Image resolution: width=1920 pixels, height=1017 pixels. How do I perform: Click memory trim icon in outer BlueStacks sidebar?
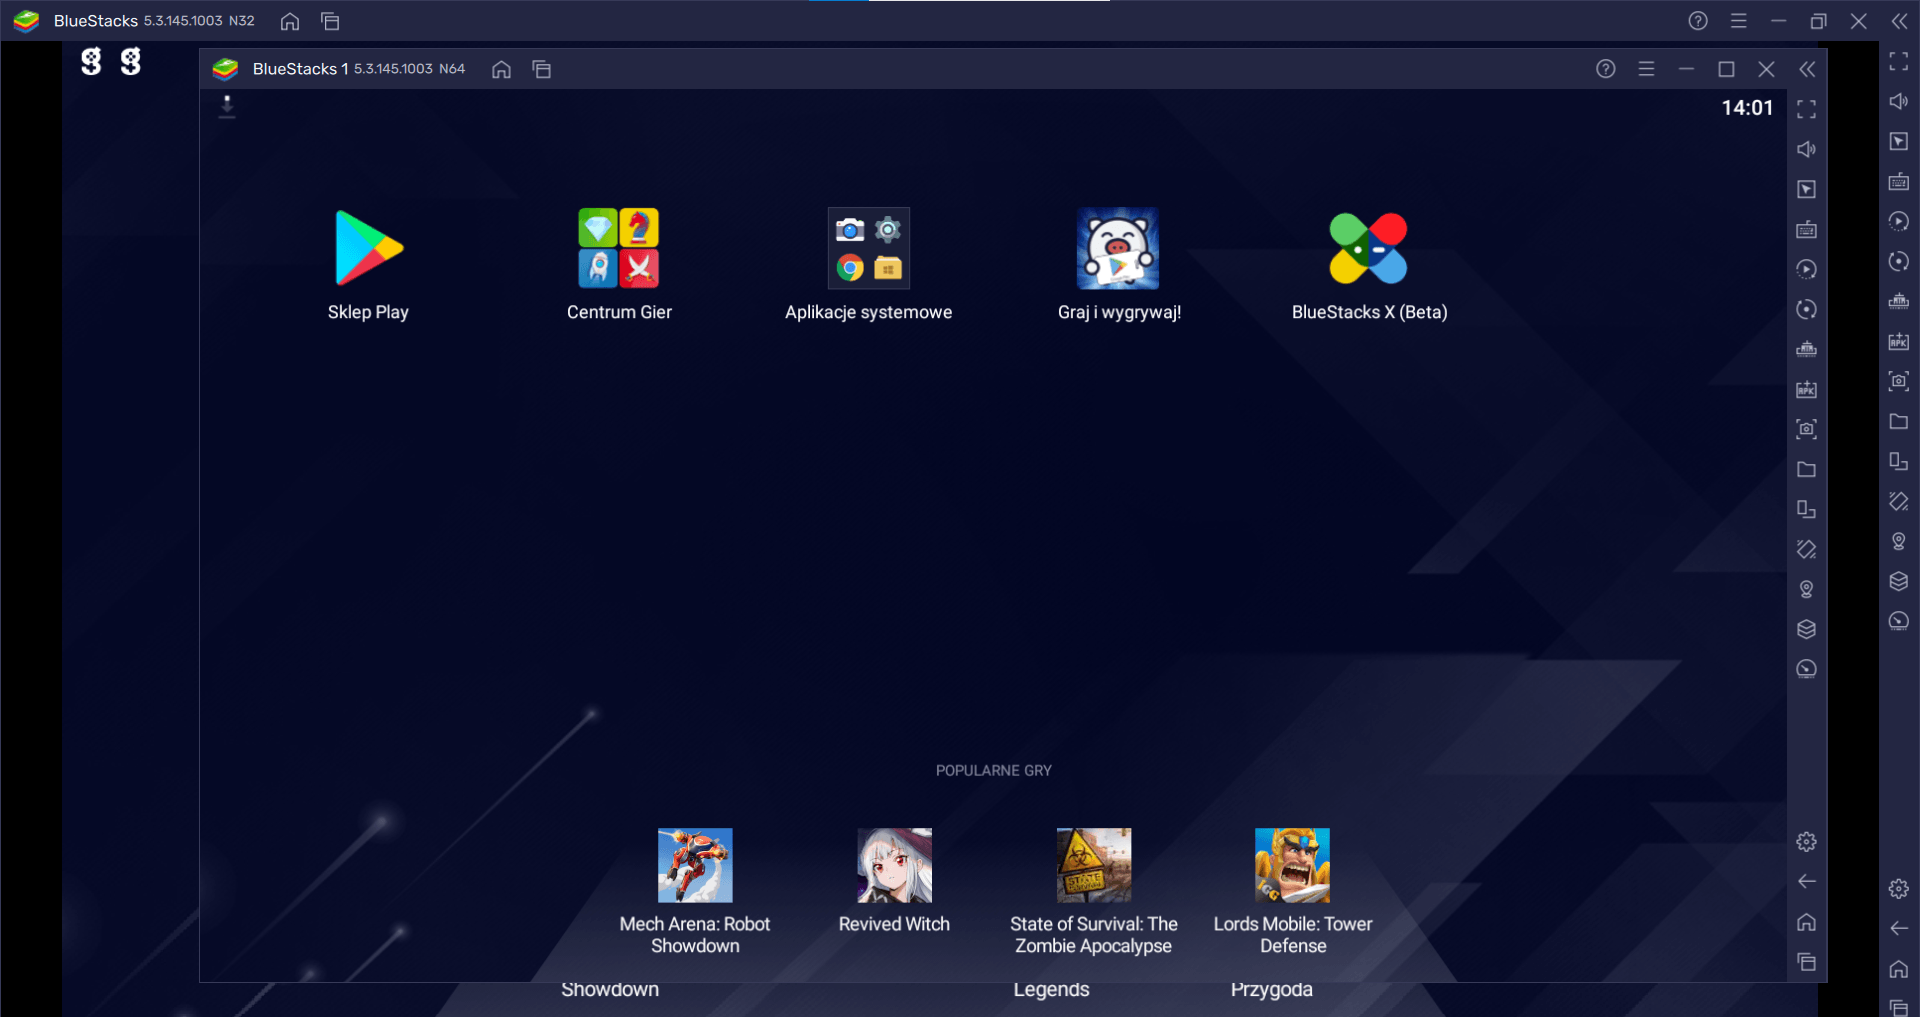[x=1898, y=301]
